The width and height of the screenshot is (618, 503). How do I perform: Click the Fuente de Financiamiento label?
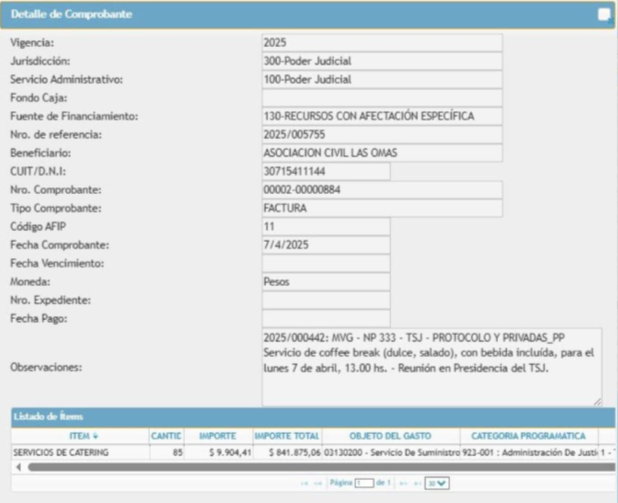coord(74,116)
